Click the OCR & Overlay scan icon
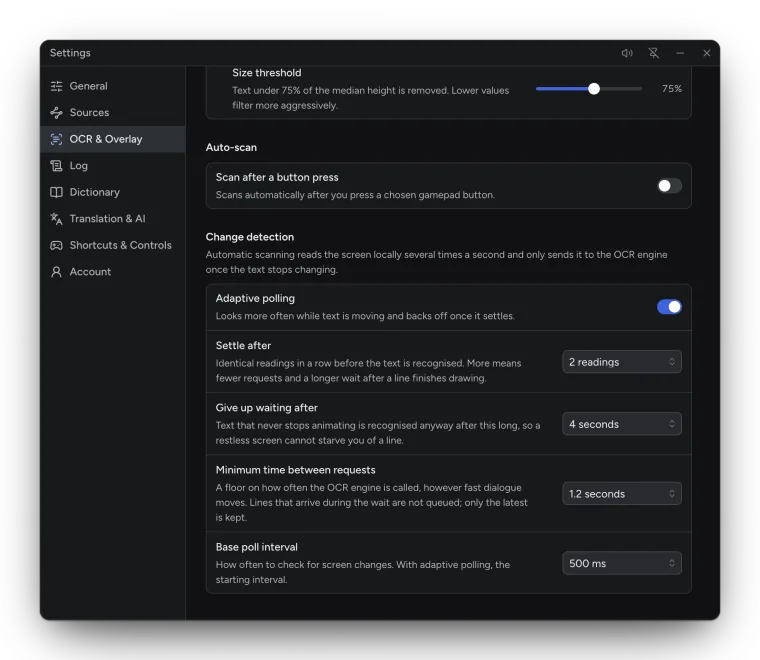 pyautogui.click(x=56, y=140)
